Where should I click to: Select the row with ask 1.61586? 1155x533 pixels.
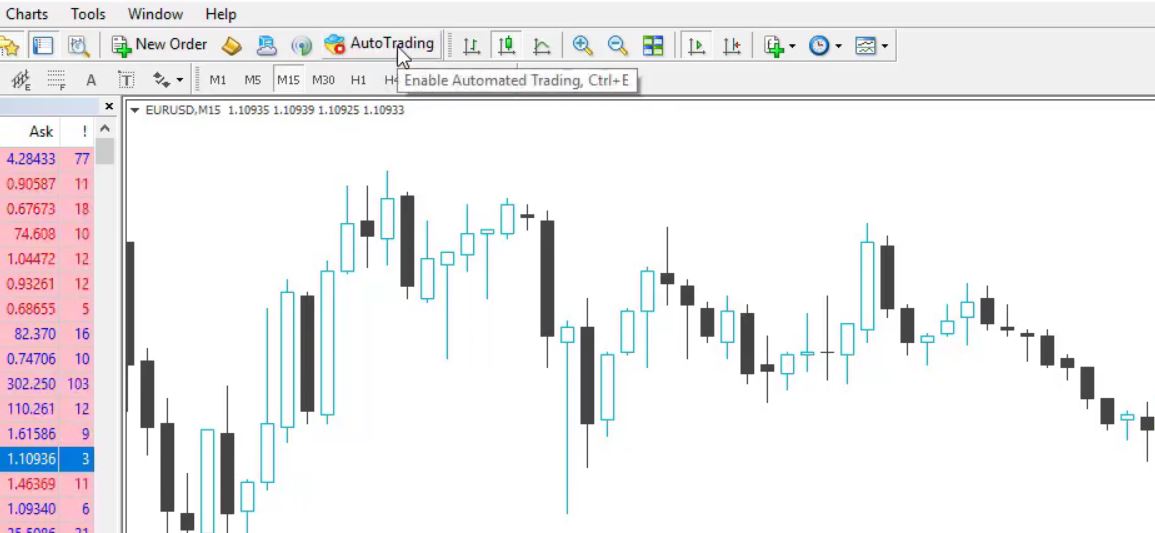click(x=47, y=434)
